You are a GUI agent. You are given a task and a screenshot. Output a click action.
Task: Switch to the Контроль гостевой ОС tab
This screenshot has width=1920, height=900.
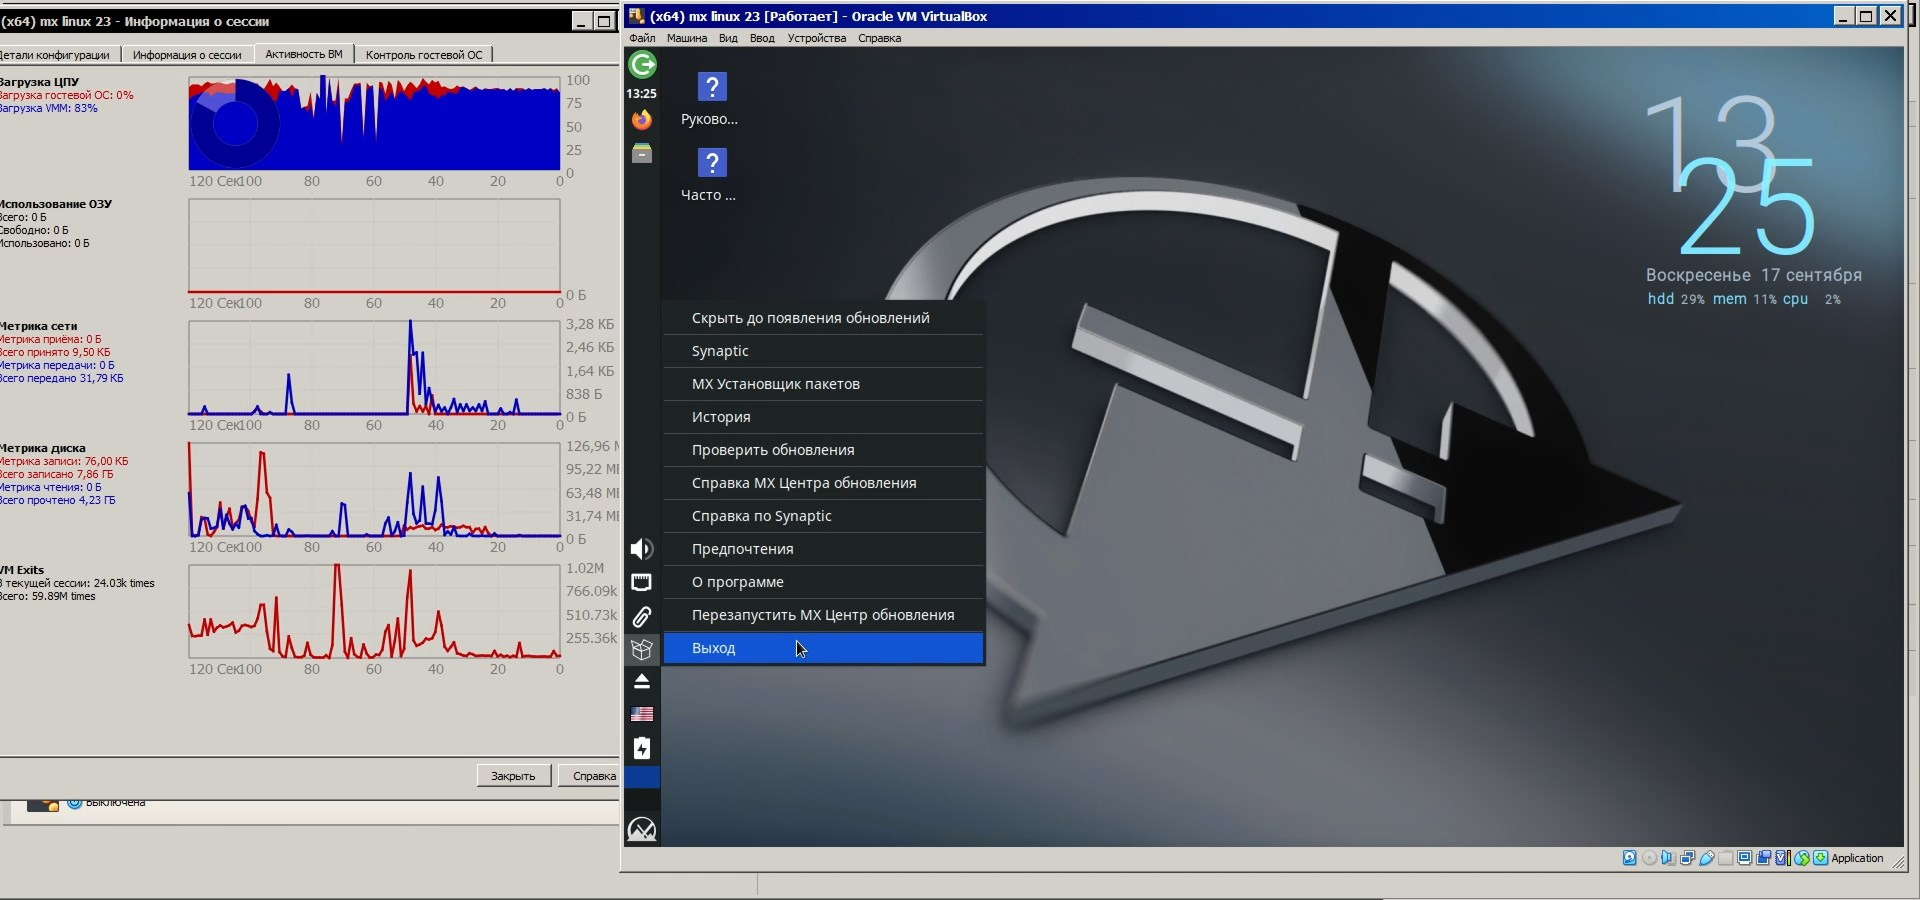point(423,55)
